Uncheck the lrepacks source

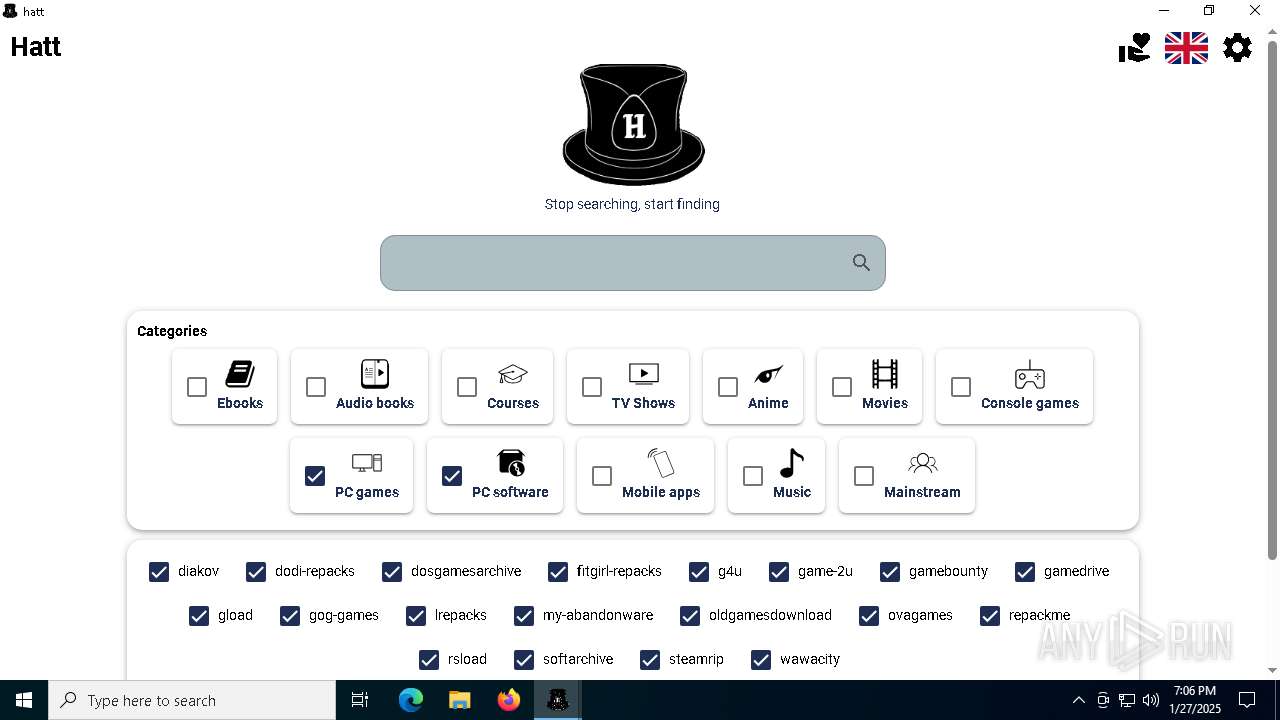click(x=416, y=615)
